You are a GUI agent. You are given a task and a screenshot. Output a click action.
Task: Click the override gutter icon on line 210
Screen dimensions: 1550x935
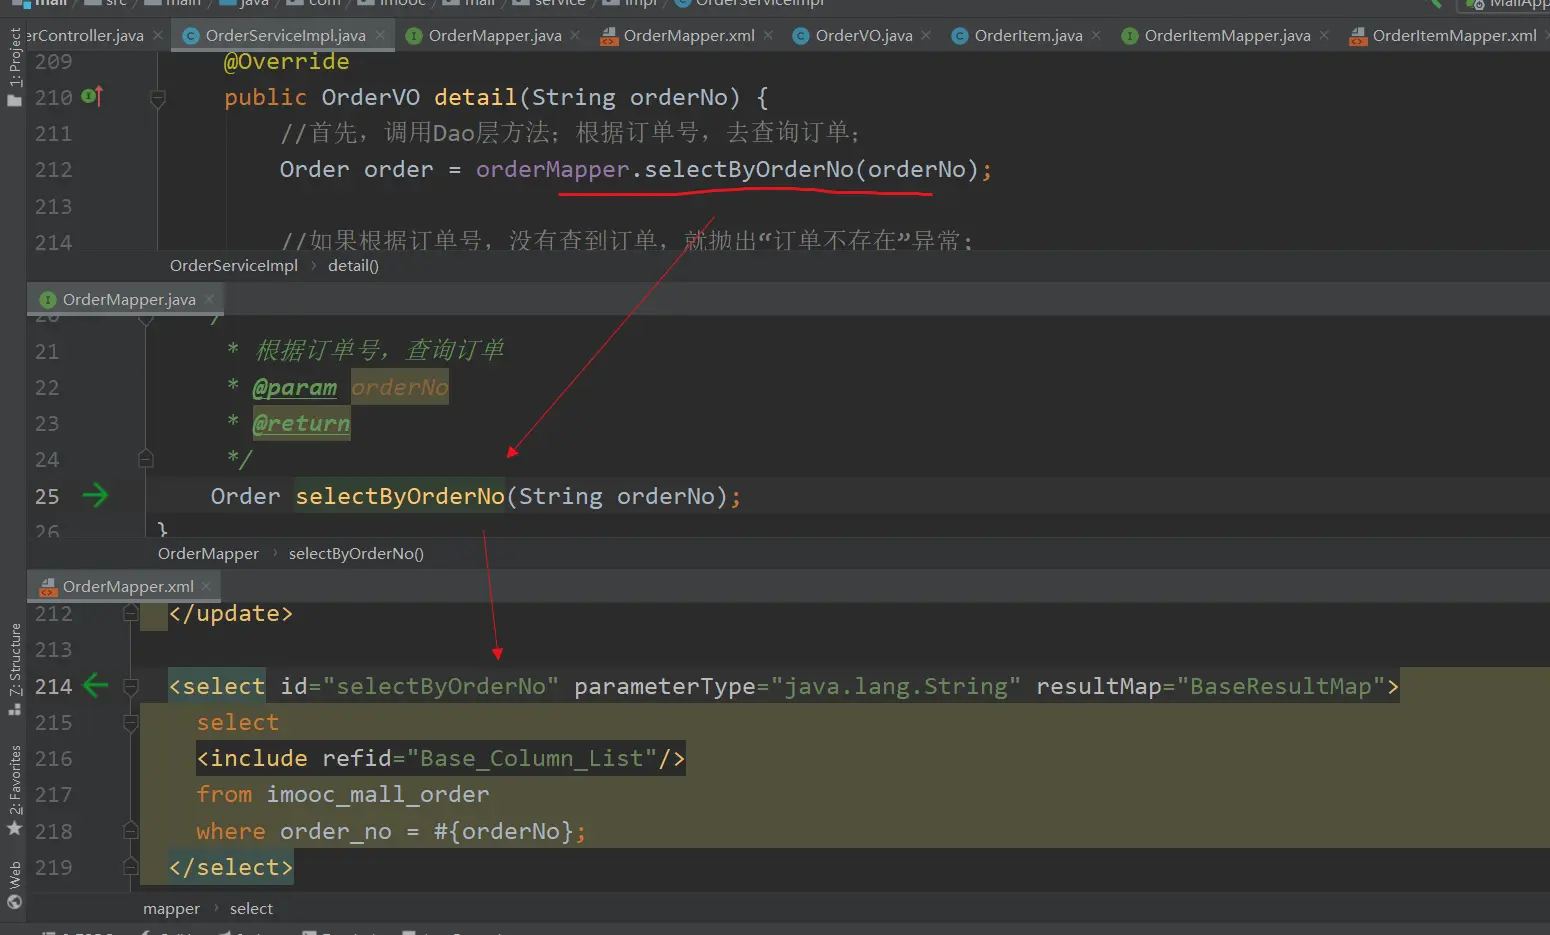(91, 97)
